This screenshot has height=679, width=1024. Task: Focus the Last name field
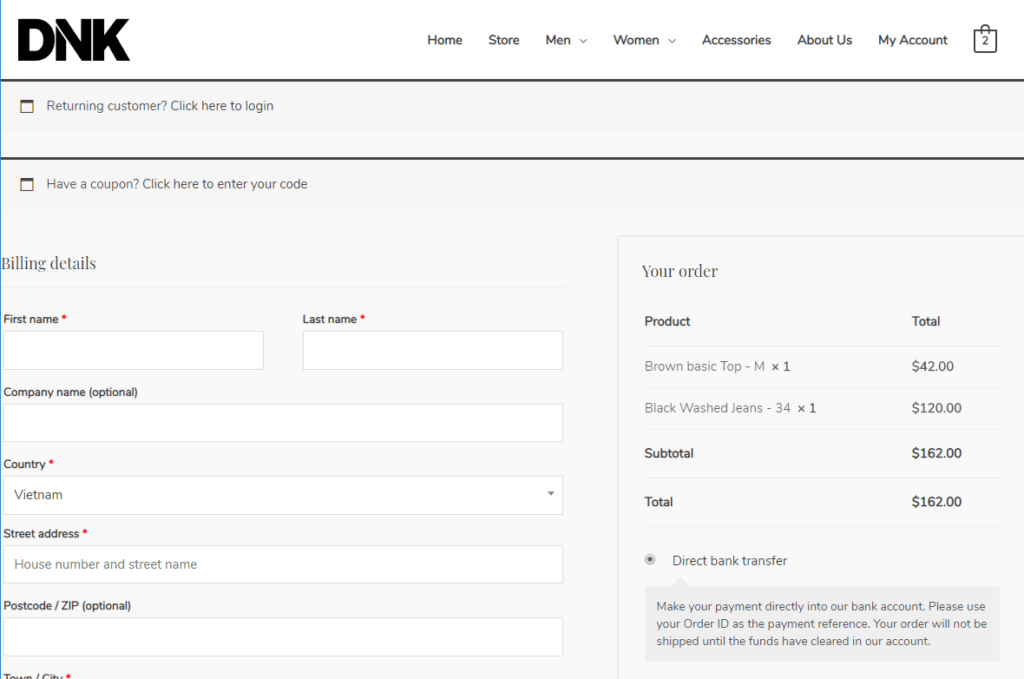tap(432, 351)
